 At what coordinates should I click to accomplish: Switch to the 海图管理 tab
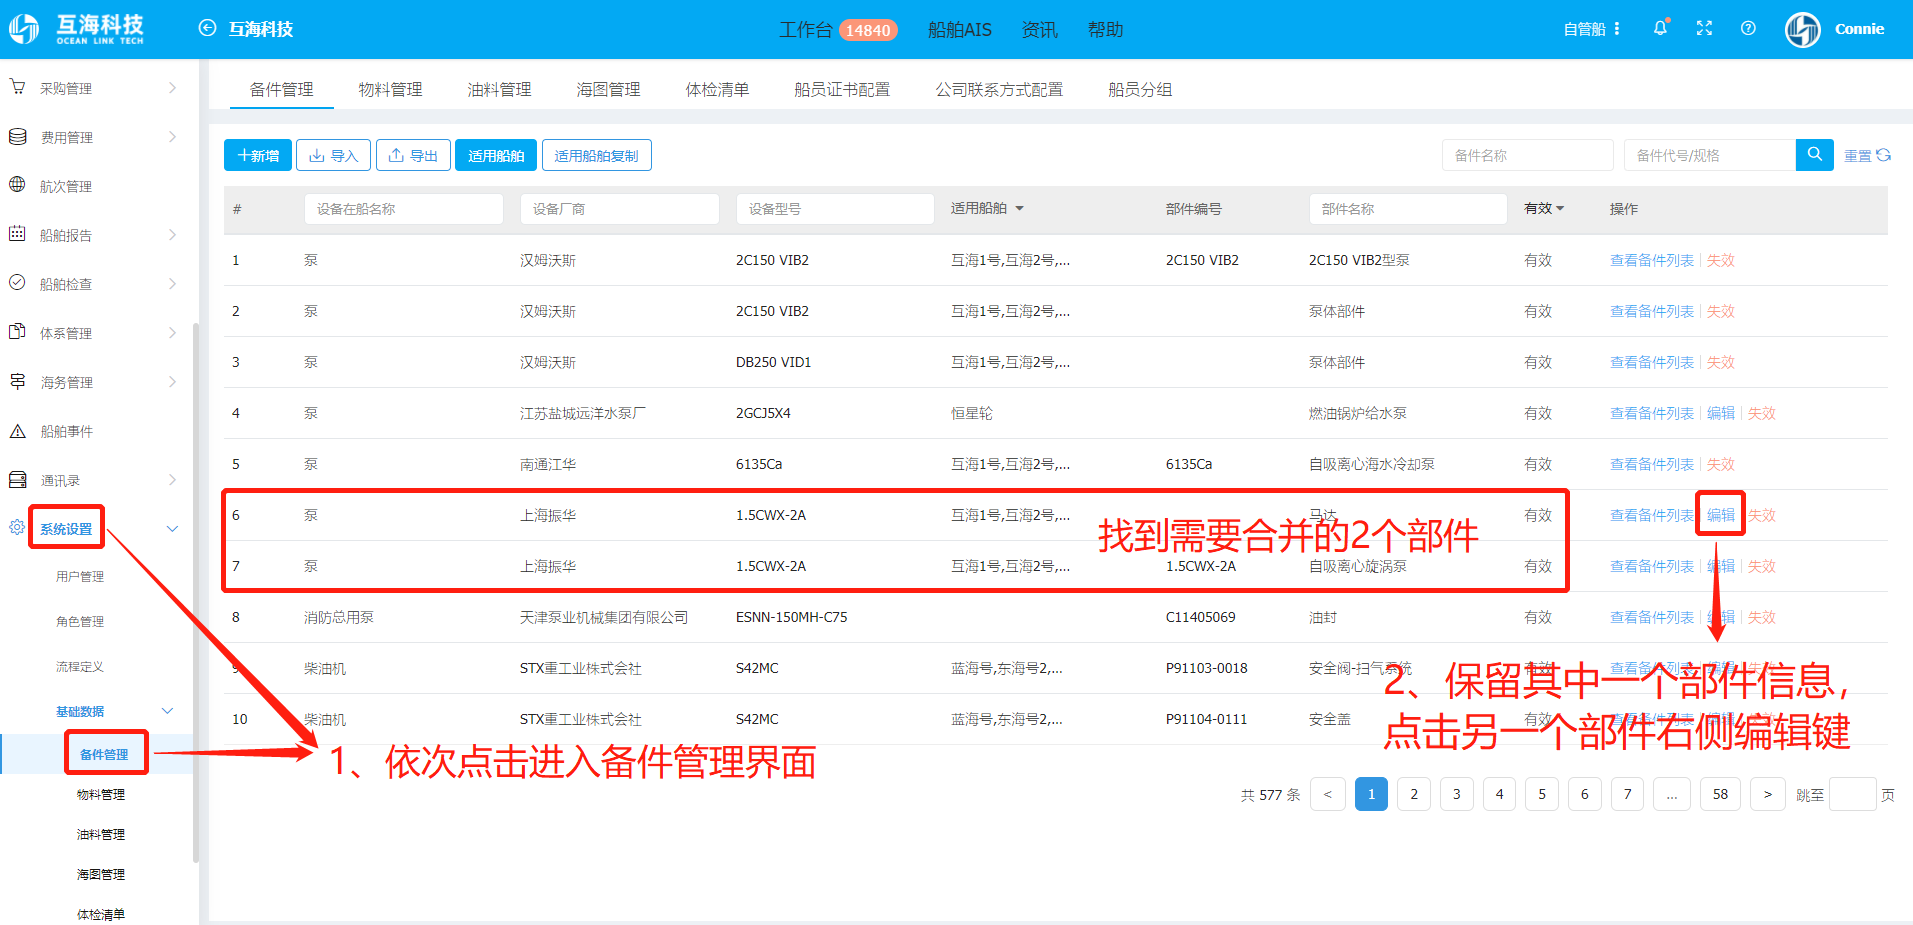pyautogui.click(x=608, y=89)
